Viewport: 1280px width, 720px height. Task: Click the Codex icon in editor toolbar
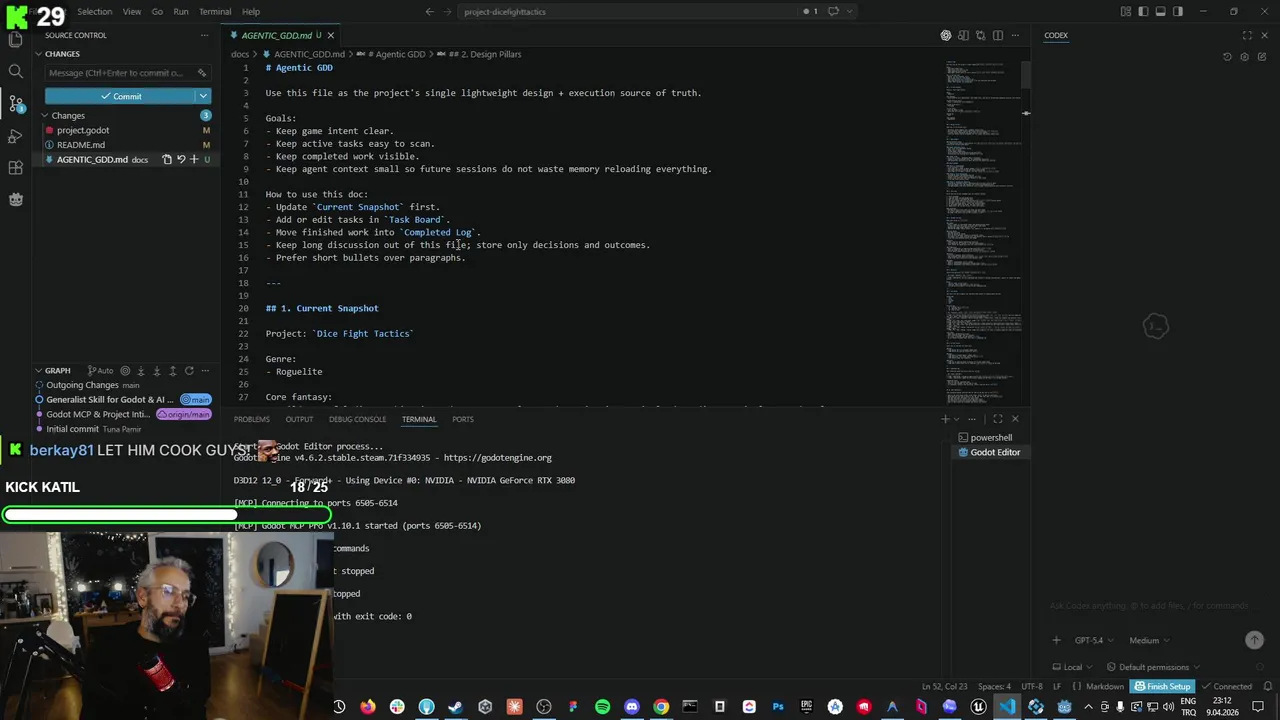point(946,36)
